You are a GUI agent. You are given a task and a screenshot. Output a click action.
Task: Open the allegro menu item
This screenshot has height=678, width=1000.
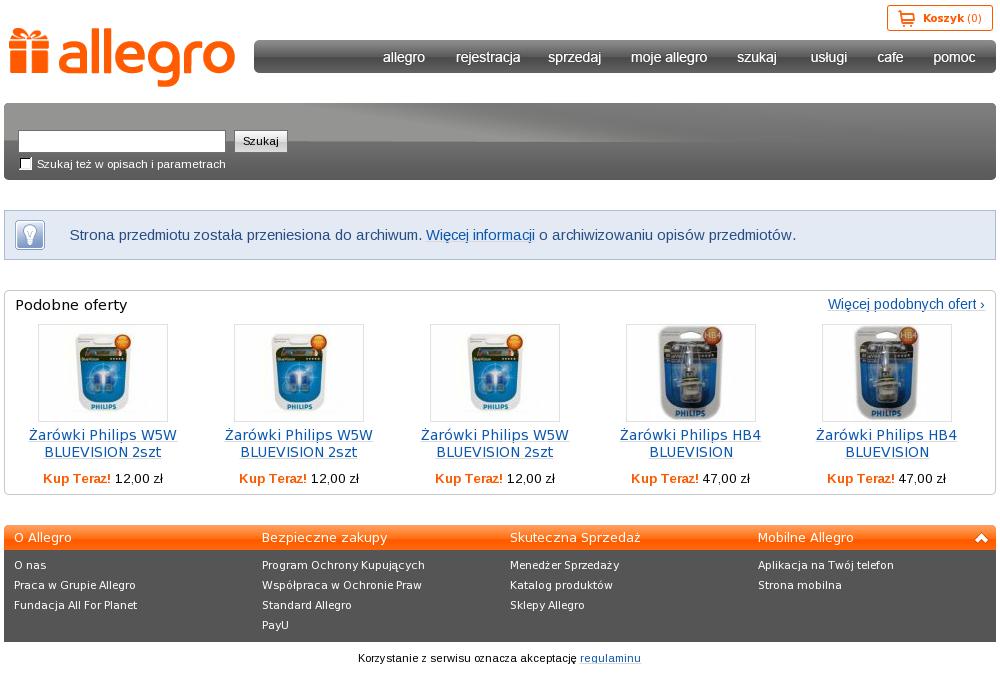tap(404, 57)
